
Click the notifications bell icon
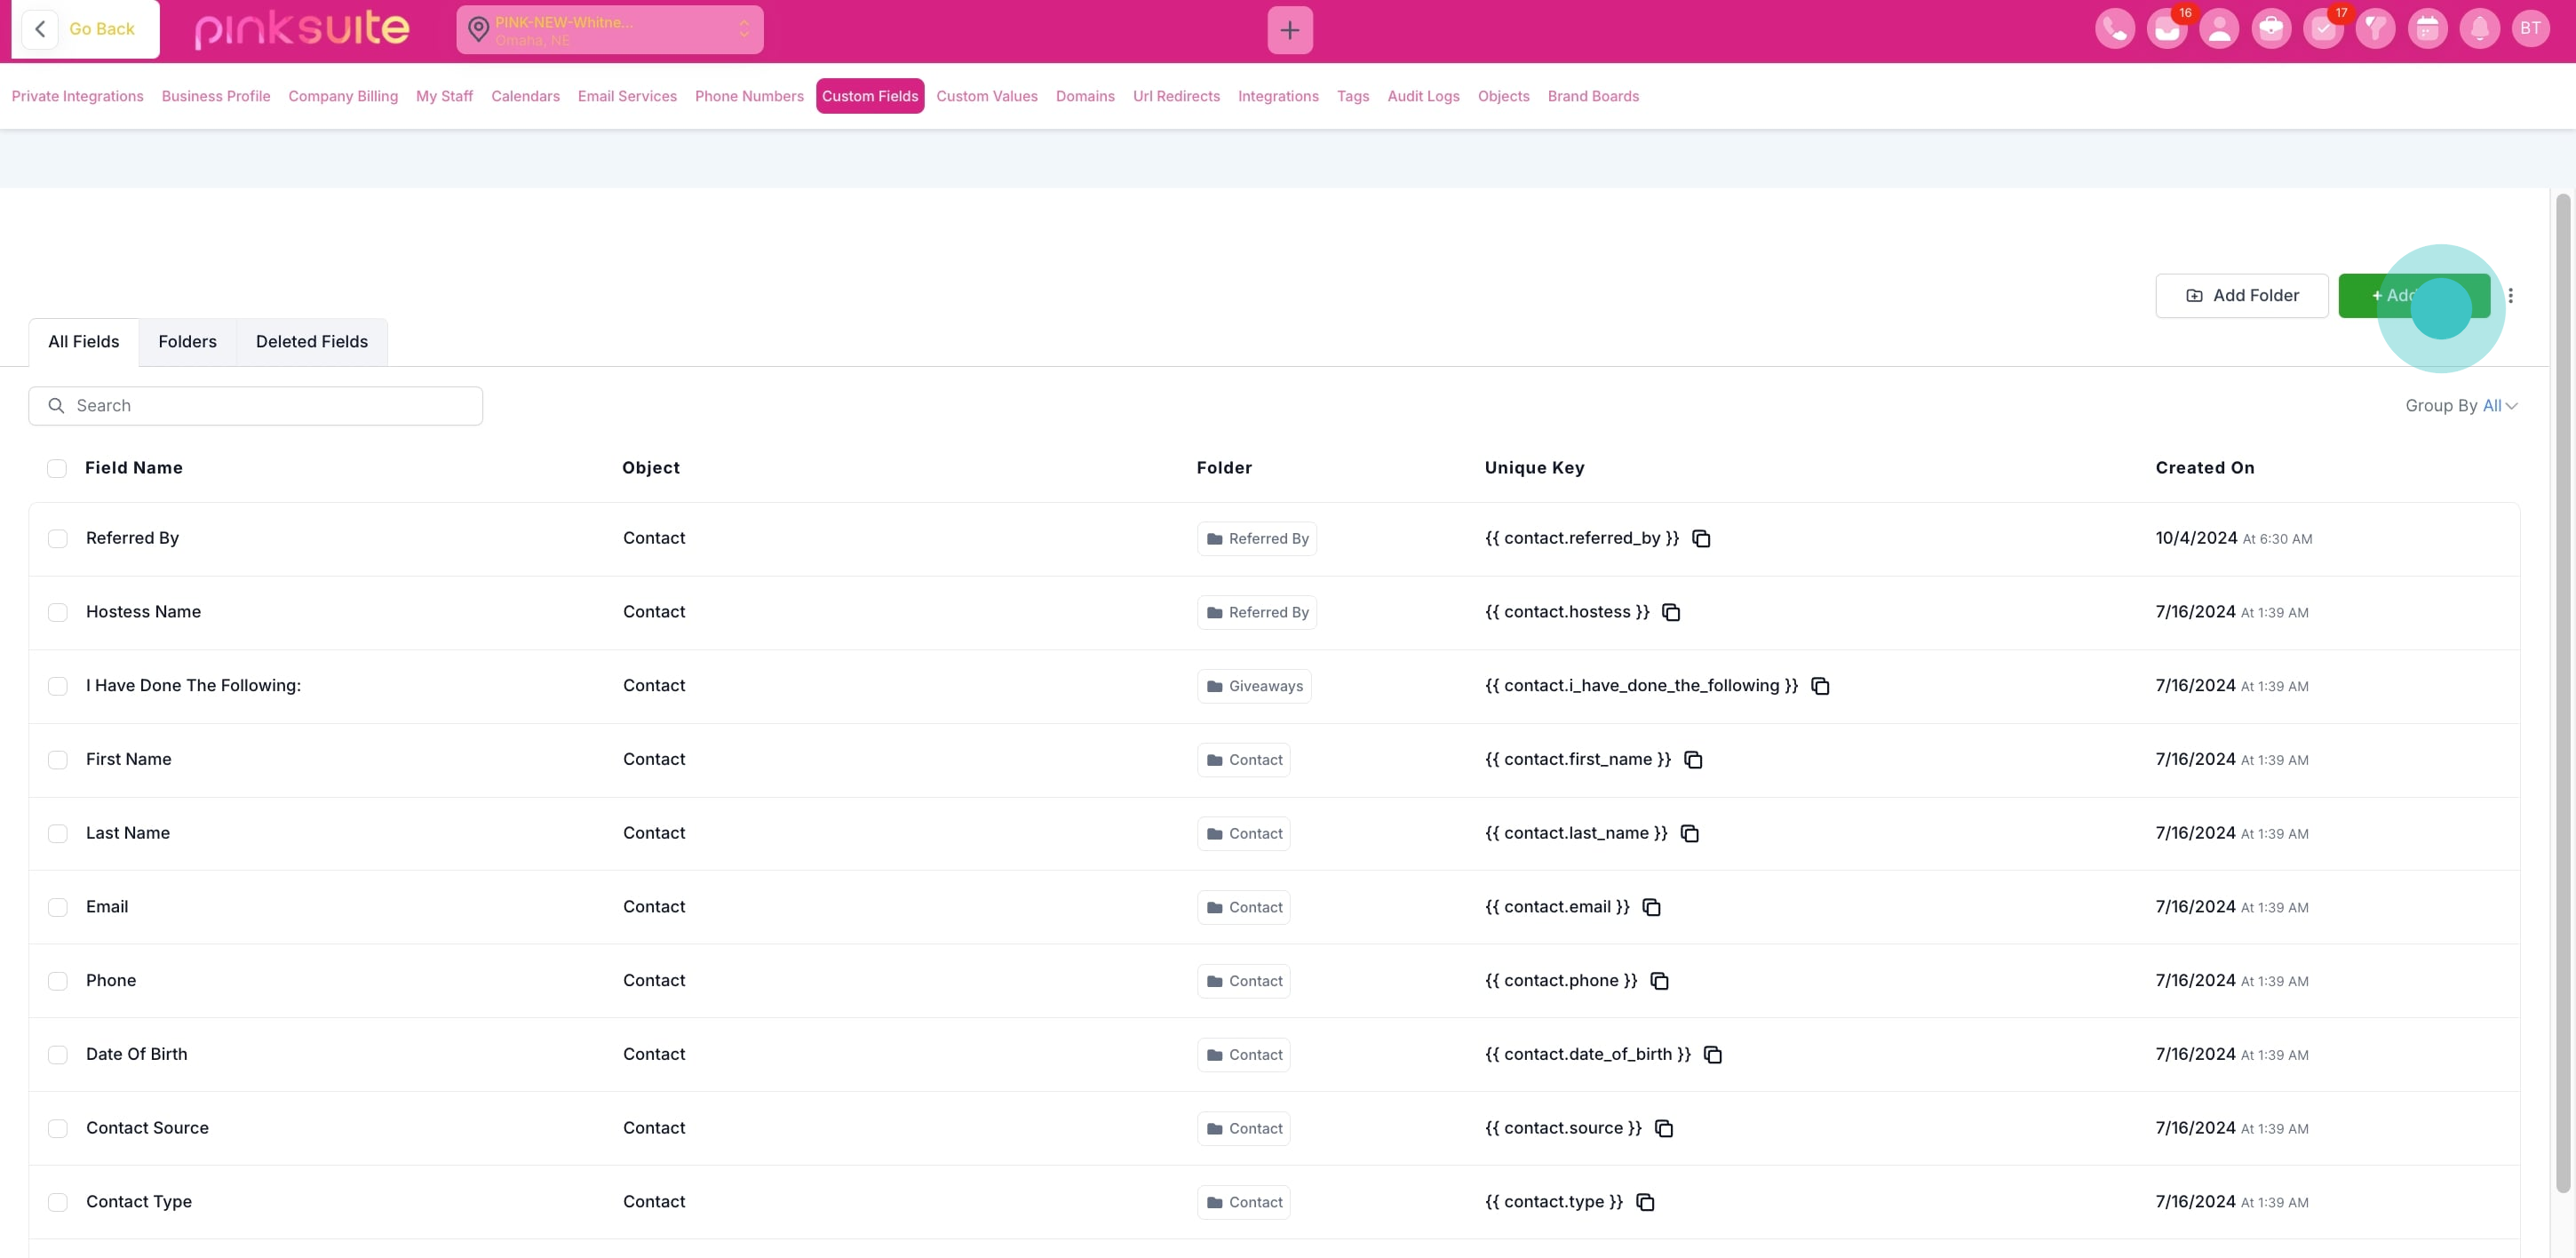coord(2479,29)
